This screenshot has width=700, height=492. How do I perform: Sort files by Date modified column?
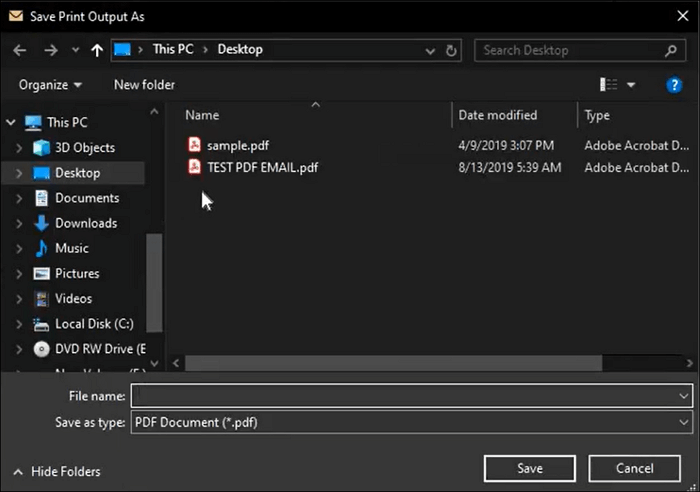pyautogui.click(x=498, y=115)
